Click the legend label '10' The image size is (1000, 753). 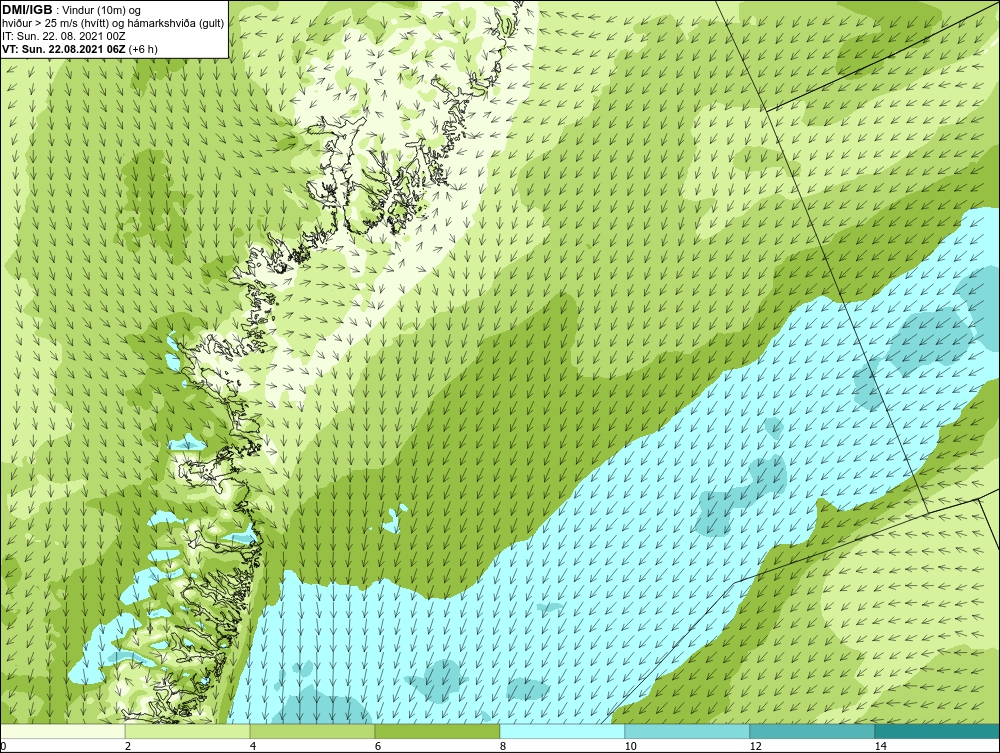(x=630, y=746)
